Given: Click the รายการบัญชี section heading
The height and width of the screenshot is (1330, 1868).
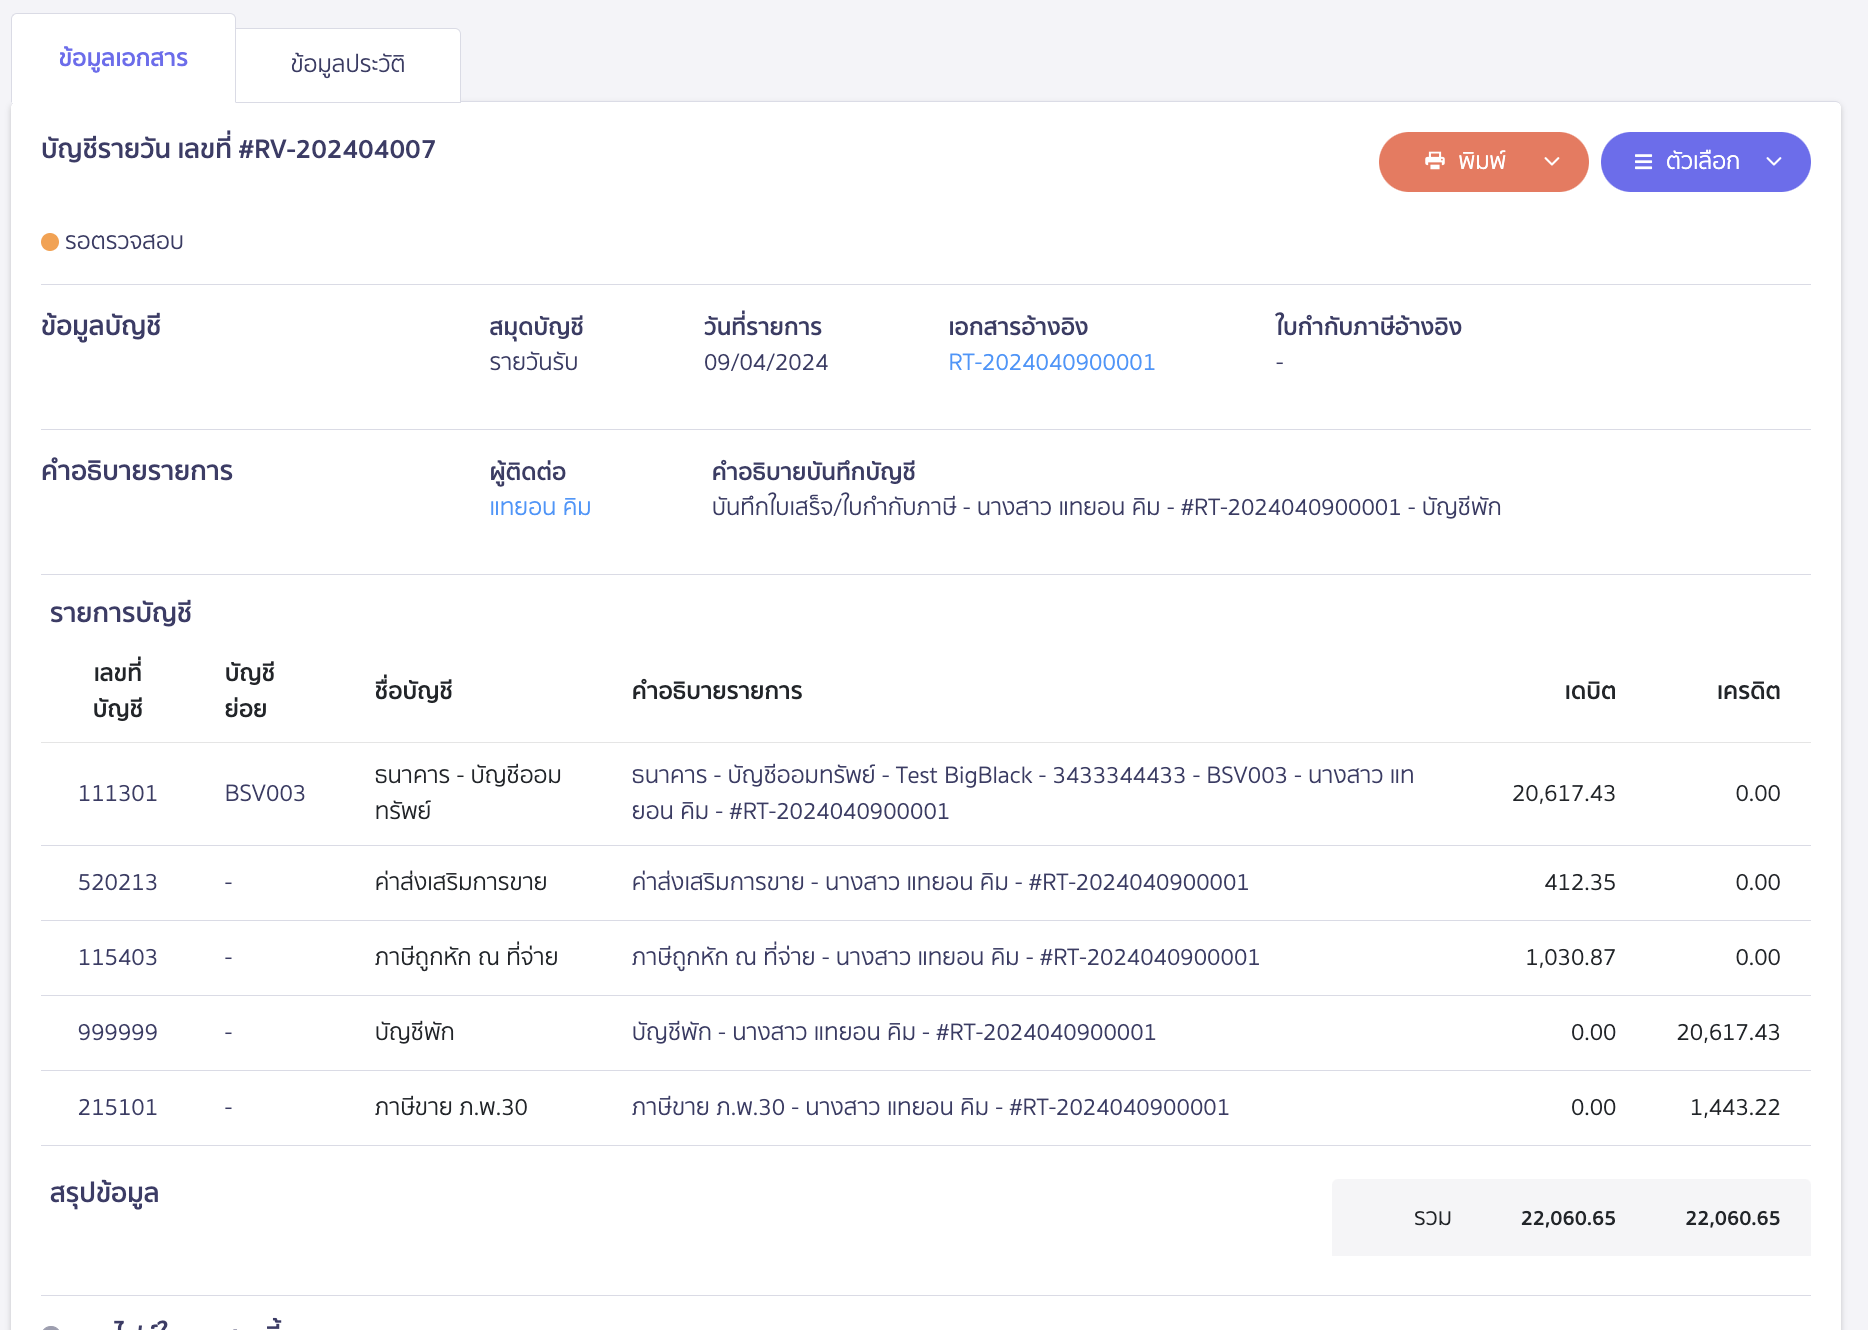Looking at the screenshot, I should (x=121, y=613).
